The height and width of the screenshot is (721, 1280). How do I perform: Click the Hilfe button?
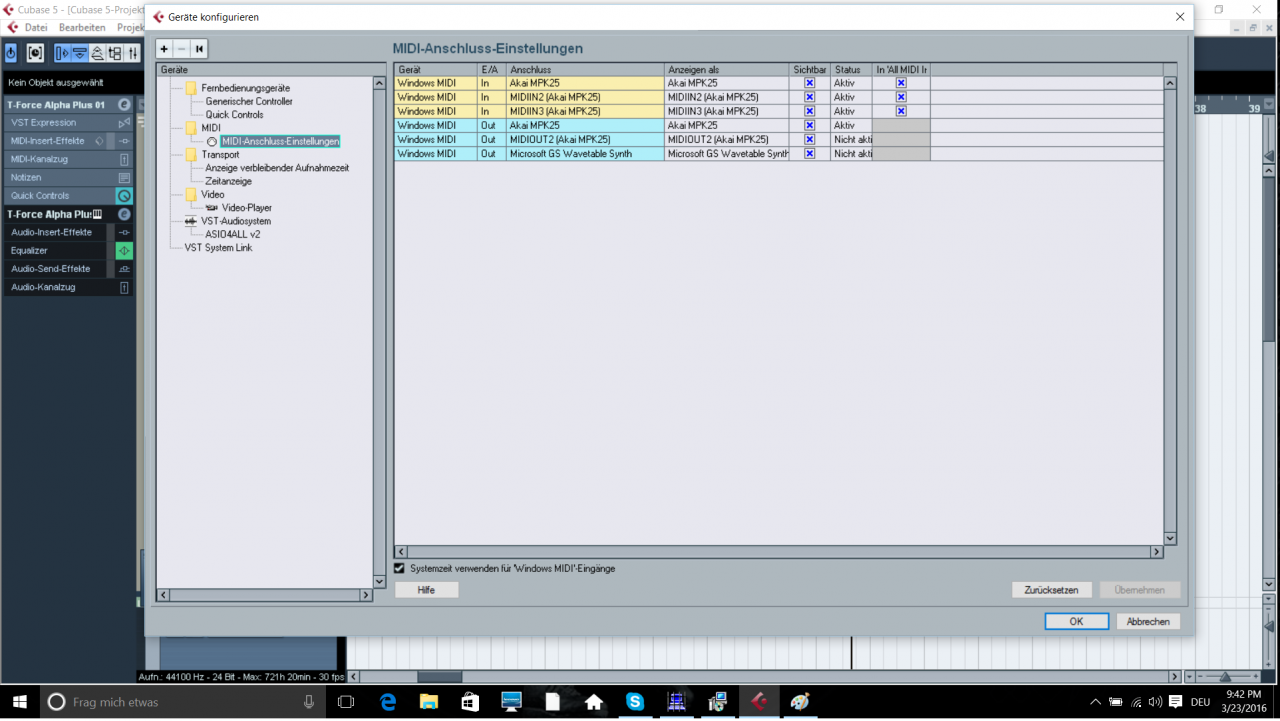(x=426, y=590)
